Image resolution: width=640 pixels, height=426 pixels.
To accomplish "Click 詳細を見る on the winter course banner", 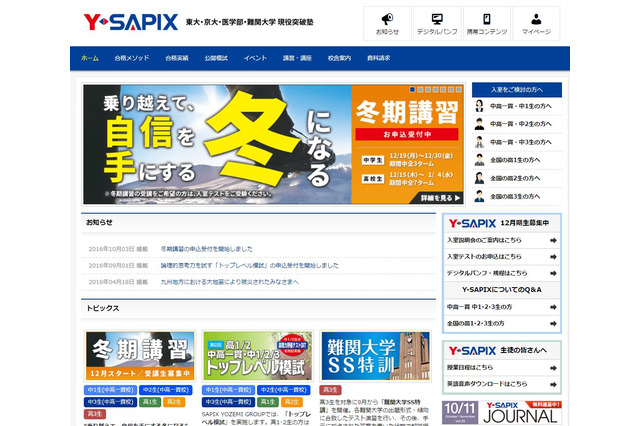I will (440, 198).
